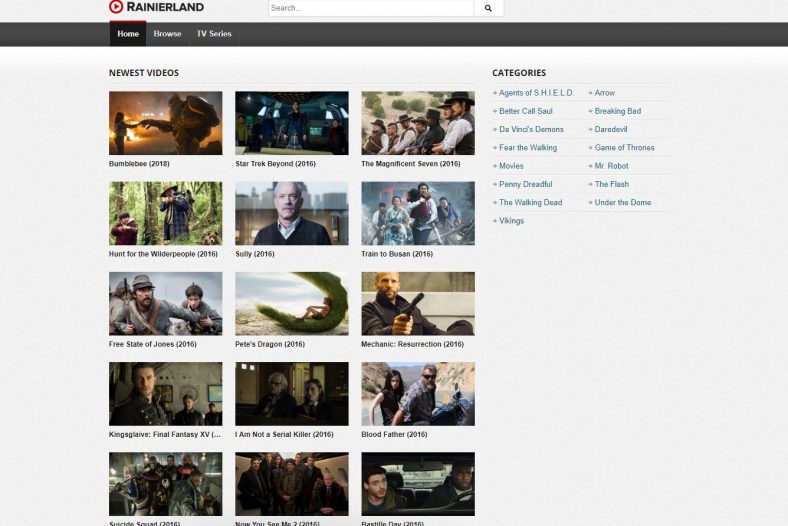Open the Better Call Saul category
Screen dimensions: 788x526
click(526, 111)
